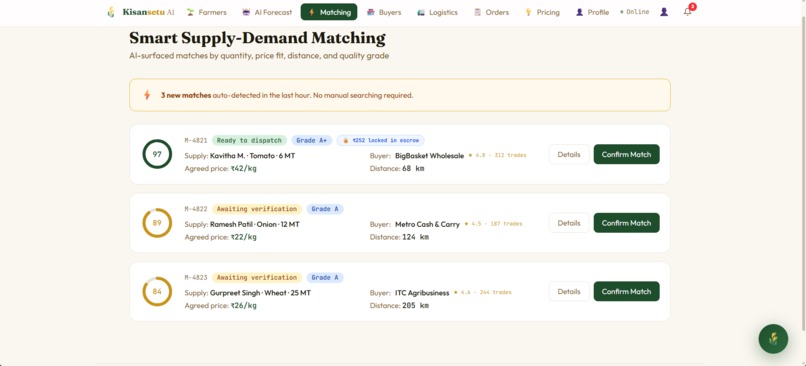Image resolution: width=806 pixels, height=366 pixels.
Task: Click Awaiting verification badge on M-4822
Action: (257, 209)
